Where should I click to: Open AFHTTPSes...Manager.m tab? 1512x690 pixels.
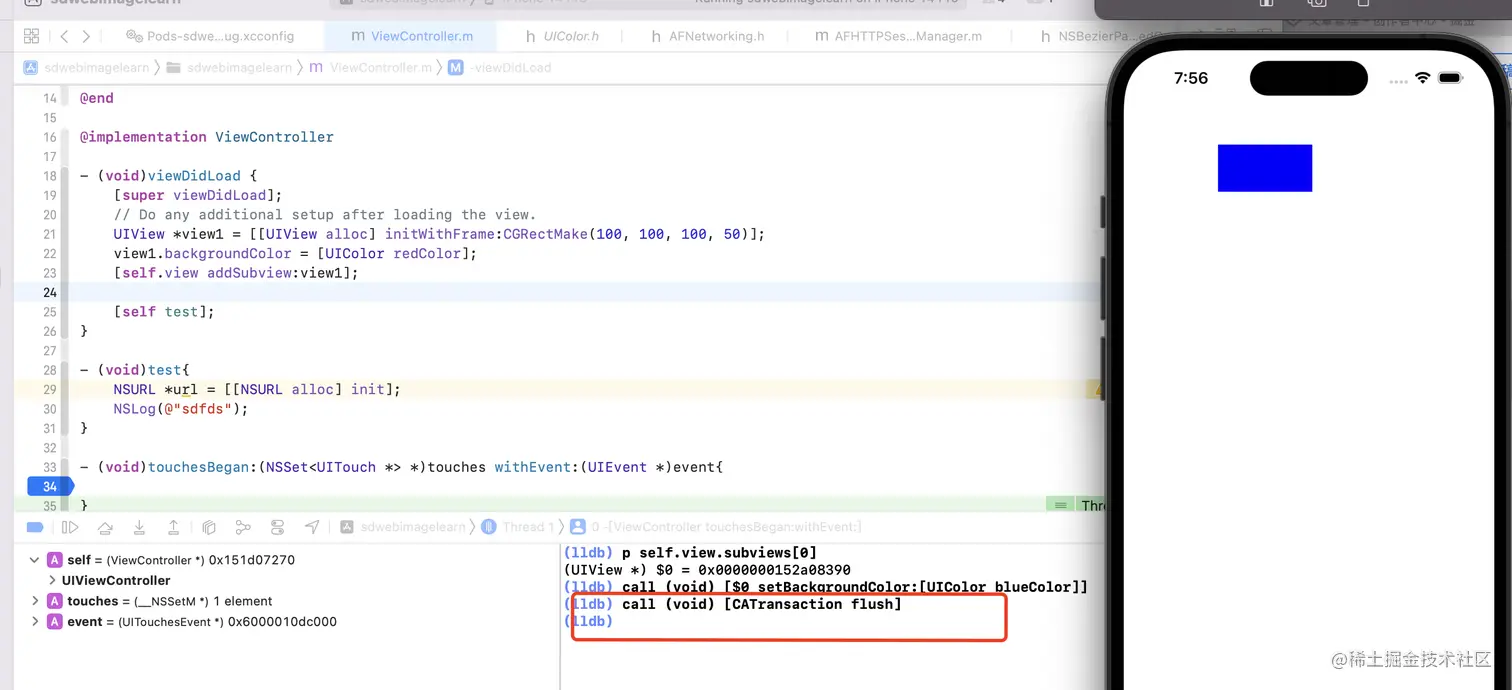pyautogui.click(x=899, y=36)
